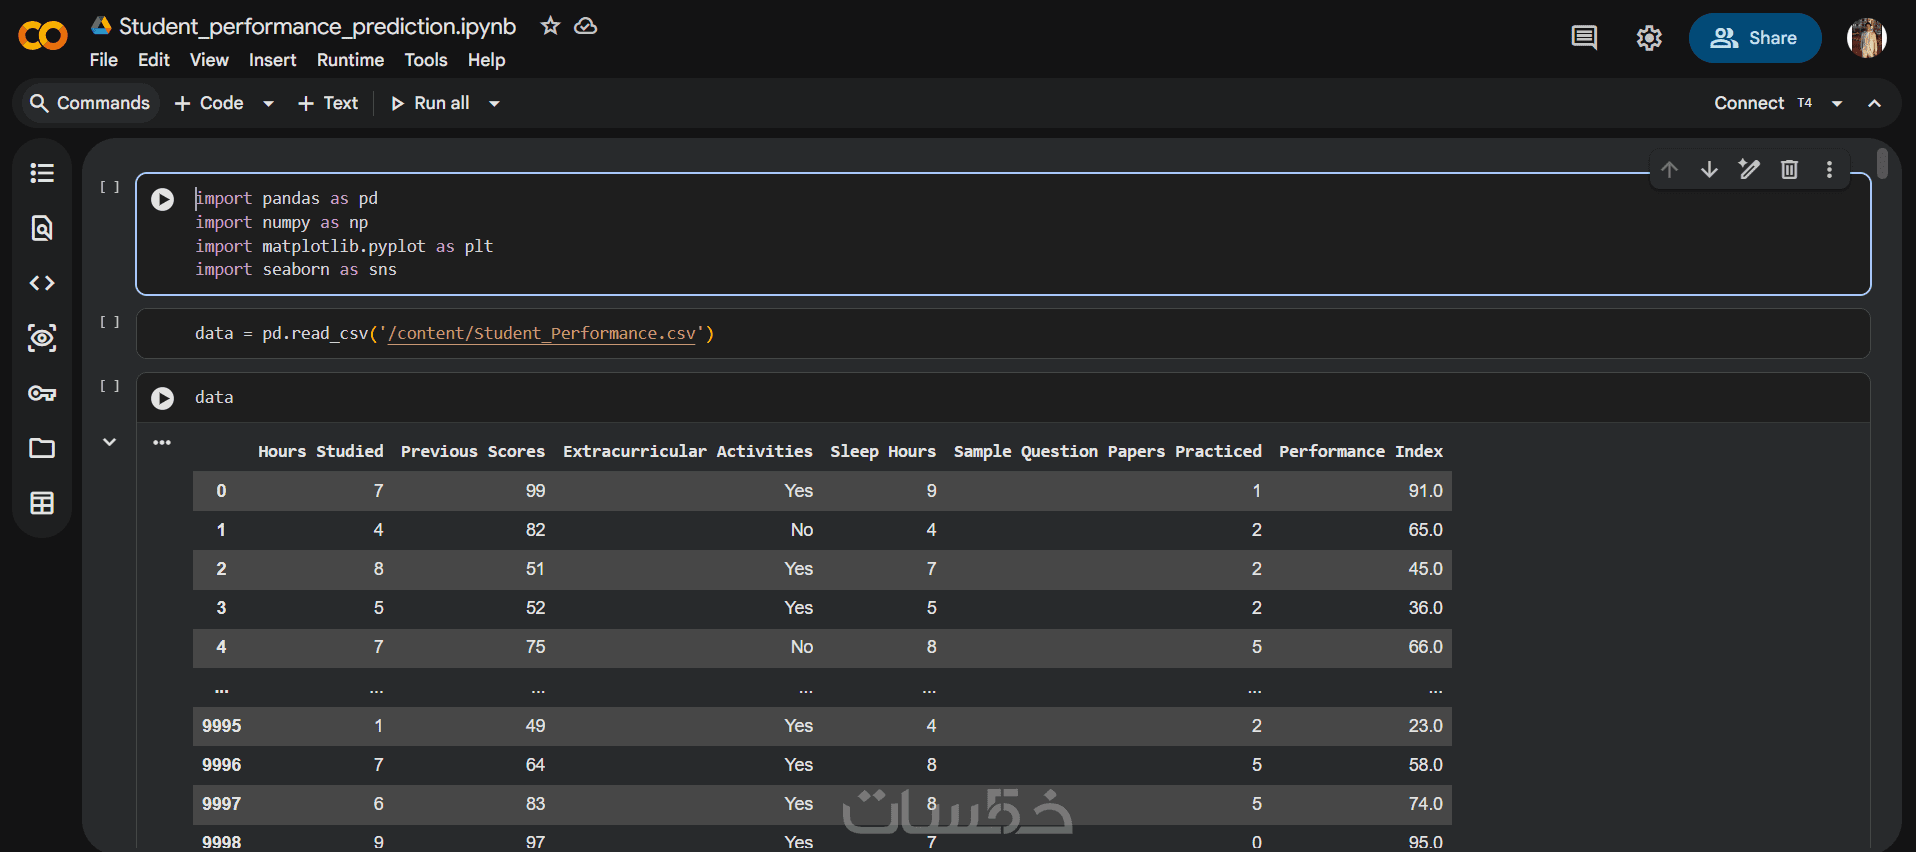
Task: Click the read_csv code cell editor
Action: 900,333
